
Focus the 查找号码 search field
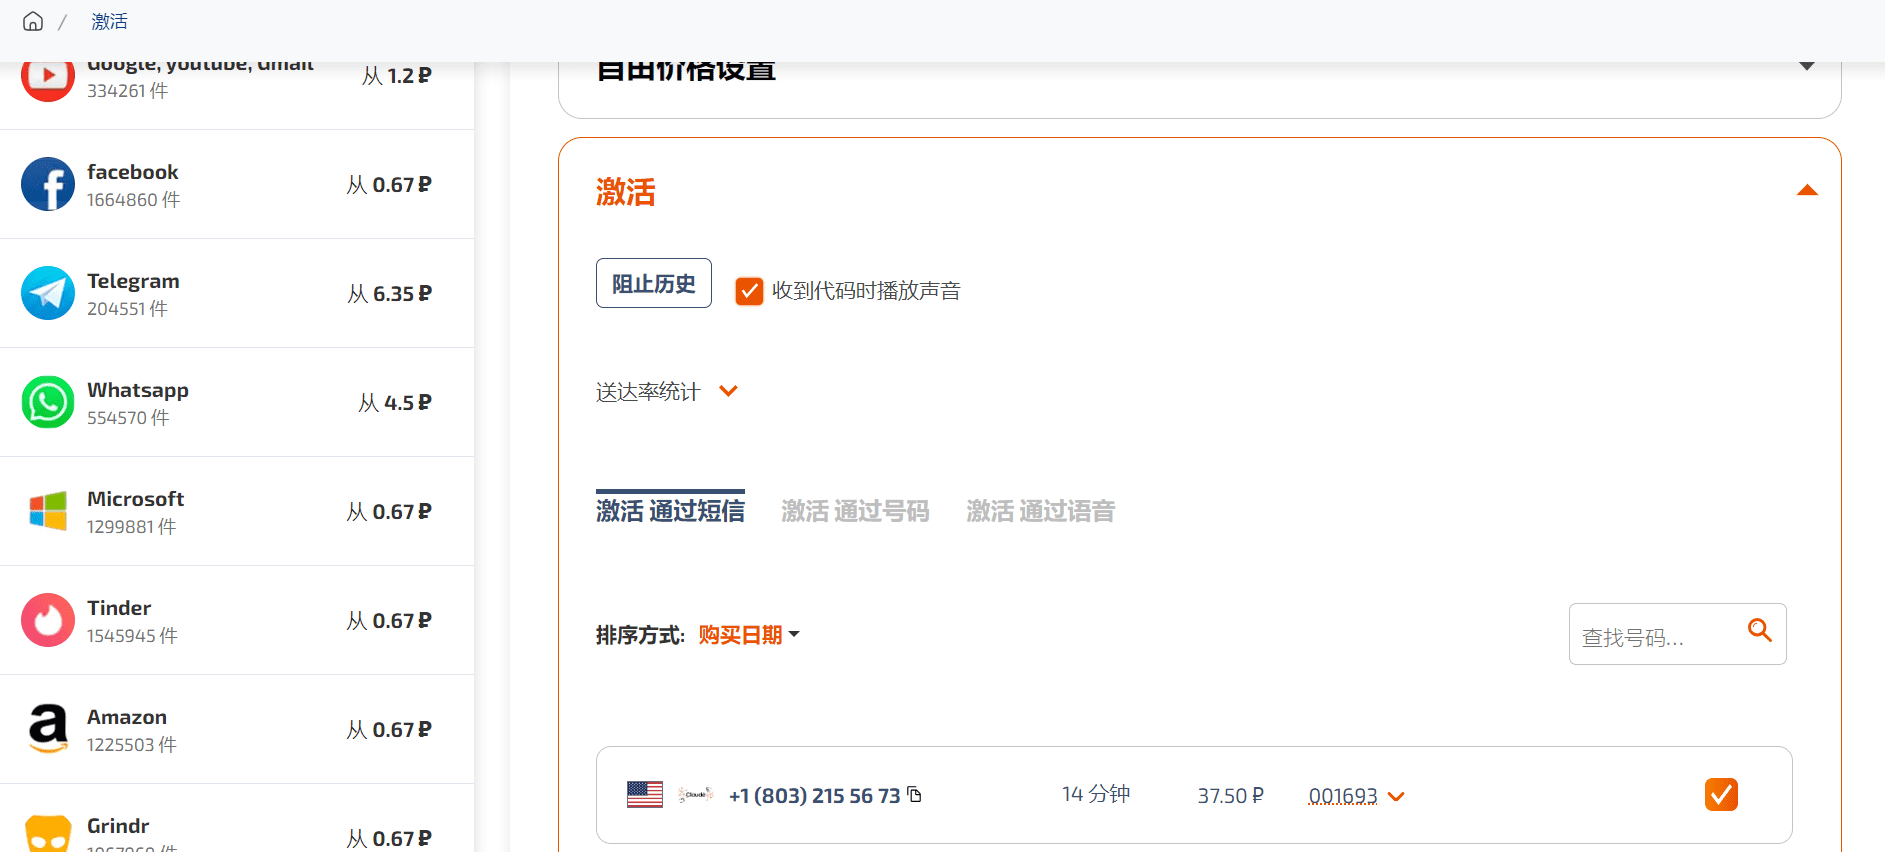tap(1655, 636)
